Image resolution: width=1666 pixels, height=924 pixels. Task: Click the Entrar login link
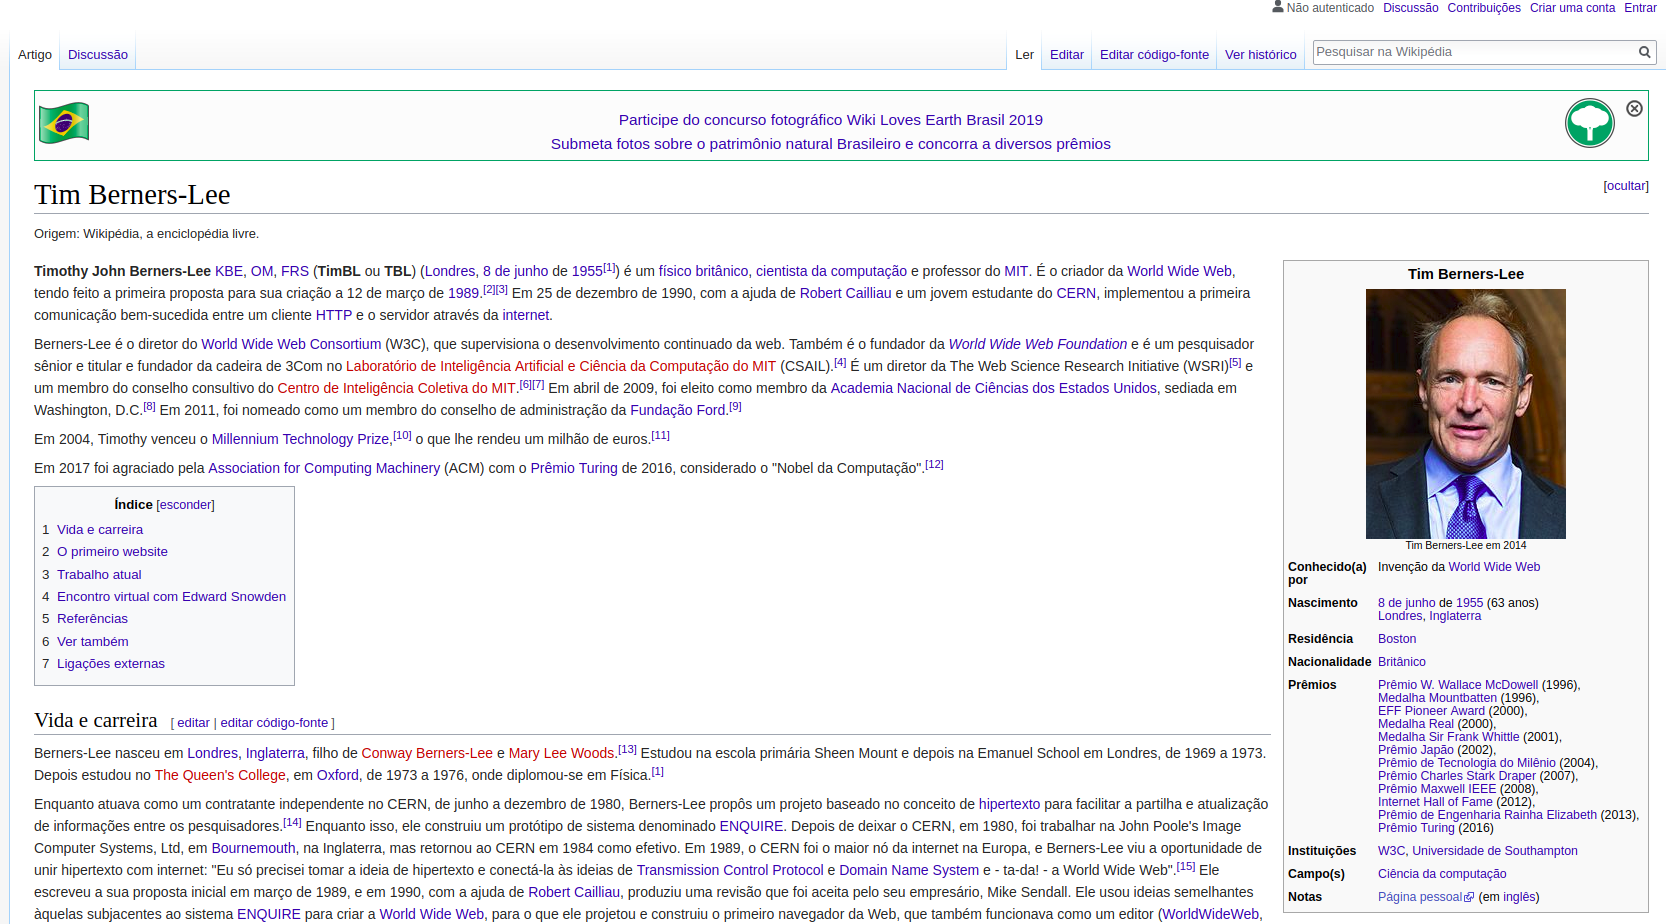point(1640,8)
